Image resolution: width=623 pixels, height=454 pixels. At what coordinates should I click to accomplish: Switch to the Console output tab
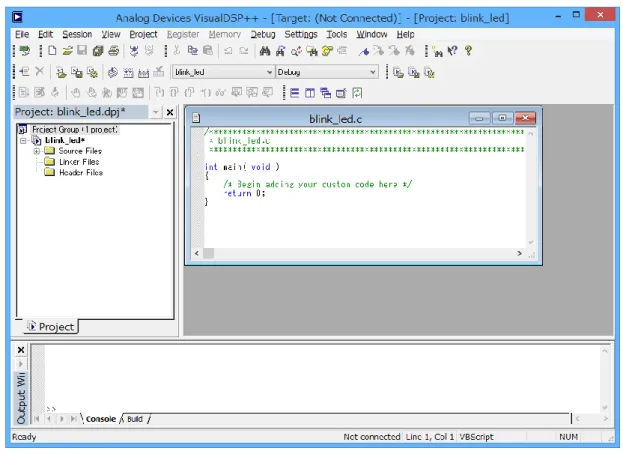click(101, 419)
